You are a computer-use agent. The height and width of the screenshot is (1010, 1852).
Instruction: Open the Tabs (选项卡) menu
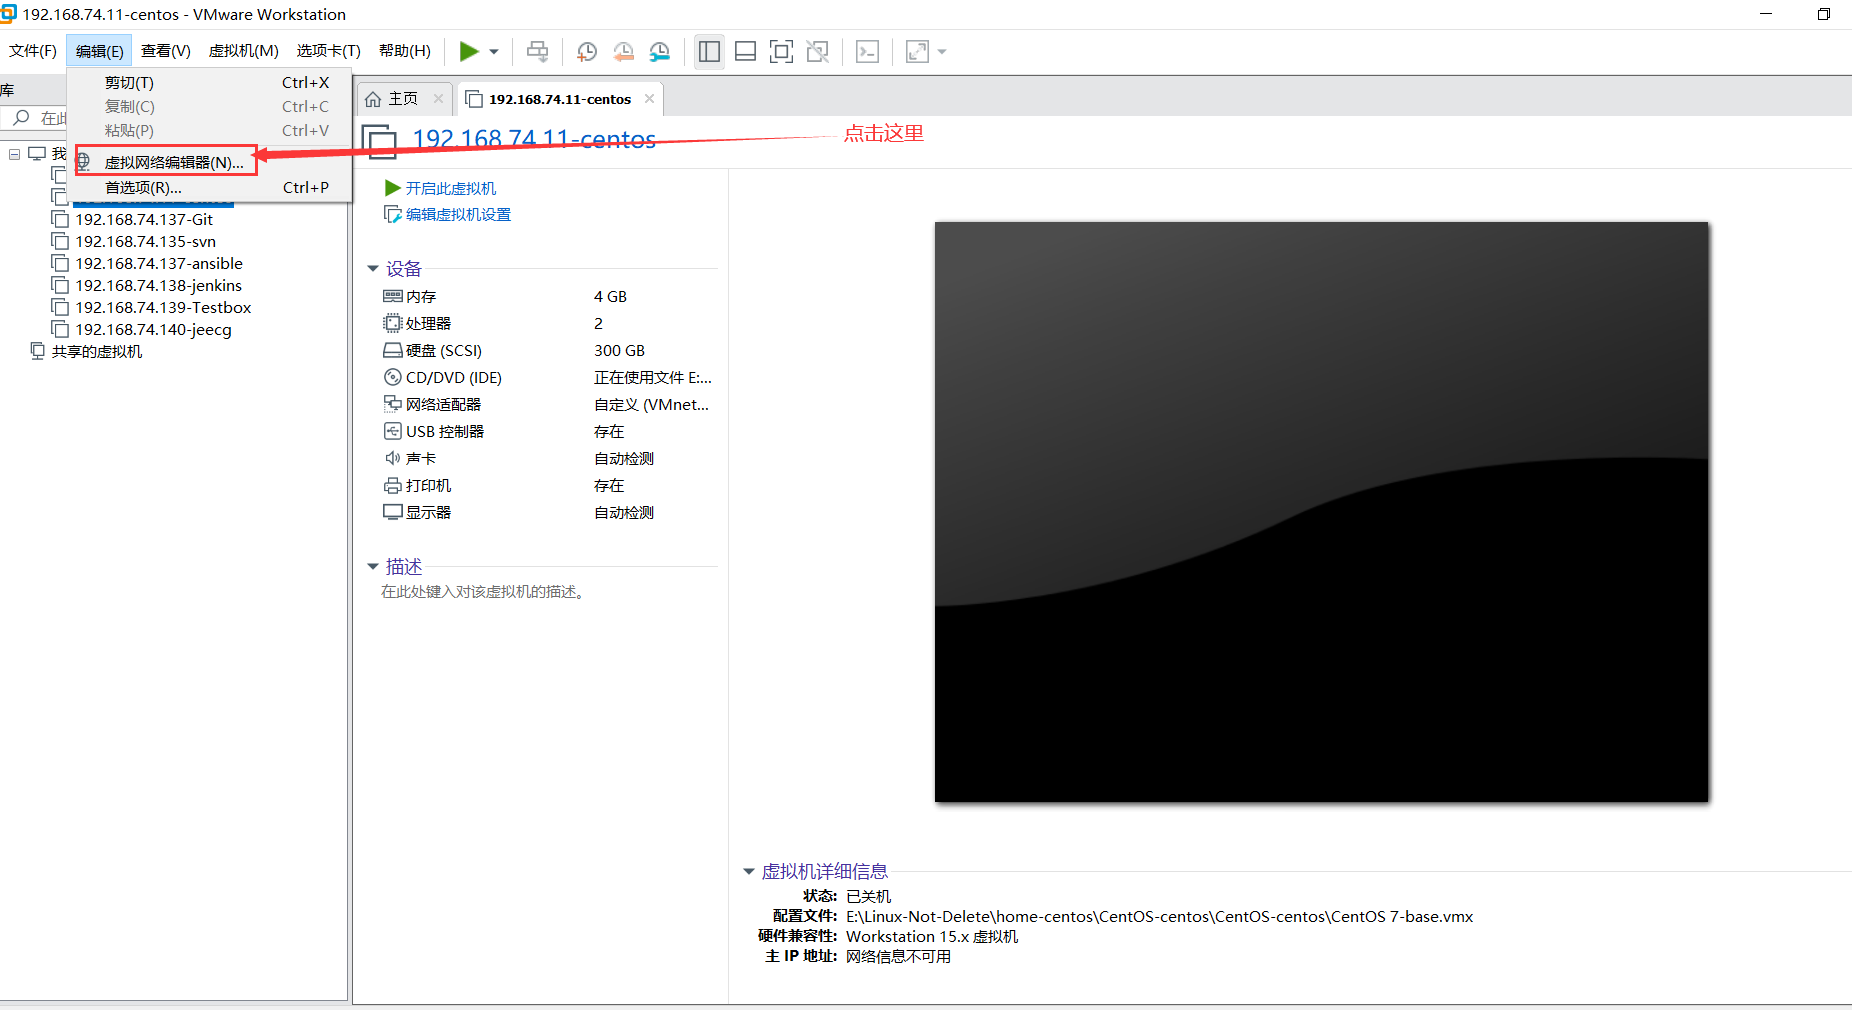click(x=329, y=51)
